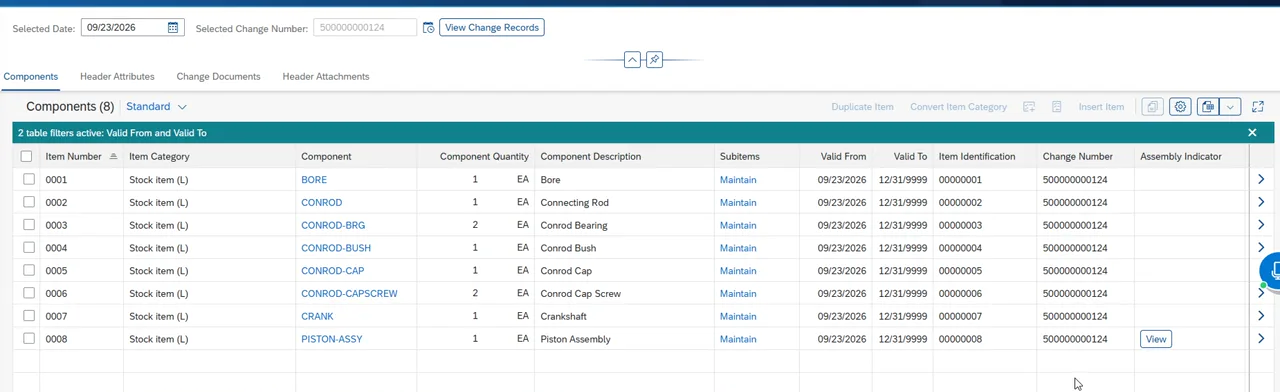1280x392 pixels.
Task: Open the export options dropdown arrow
Action: pos(1230,107)
